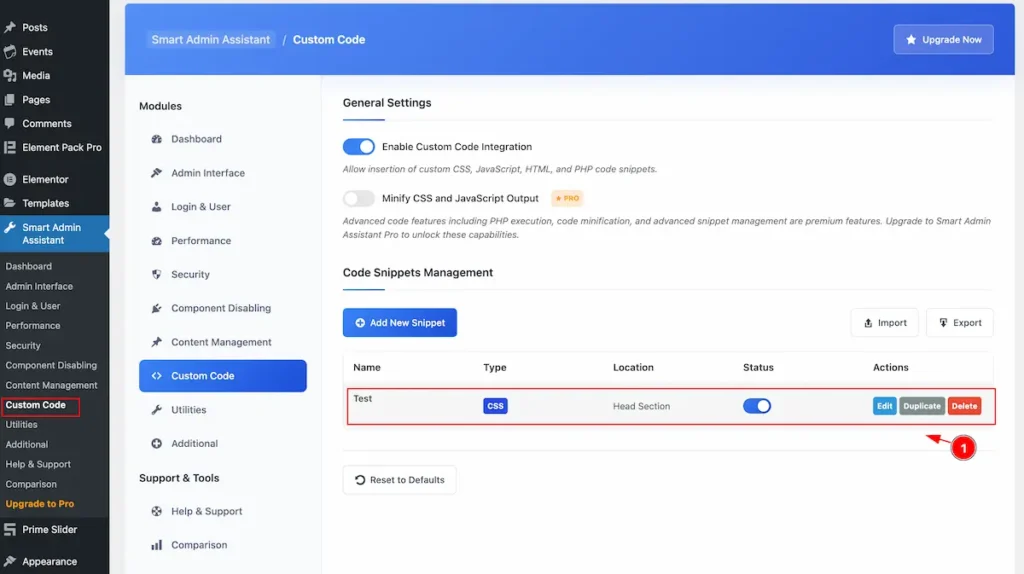Click the PRO badge beside Minify option

567,198
